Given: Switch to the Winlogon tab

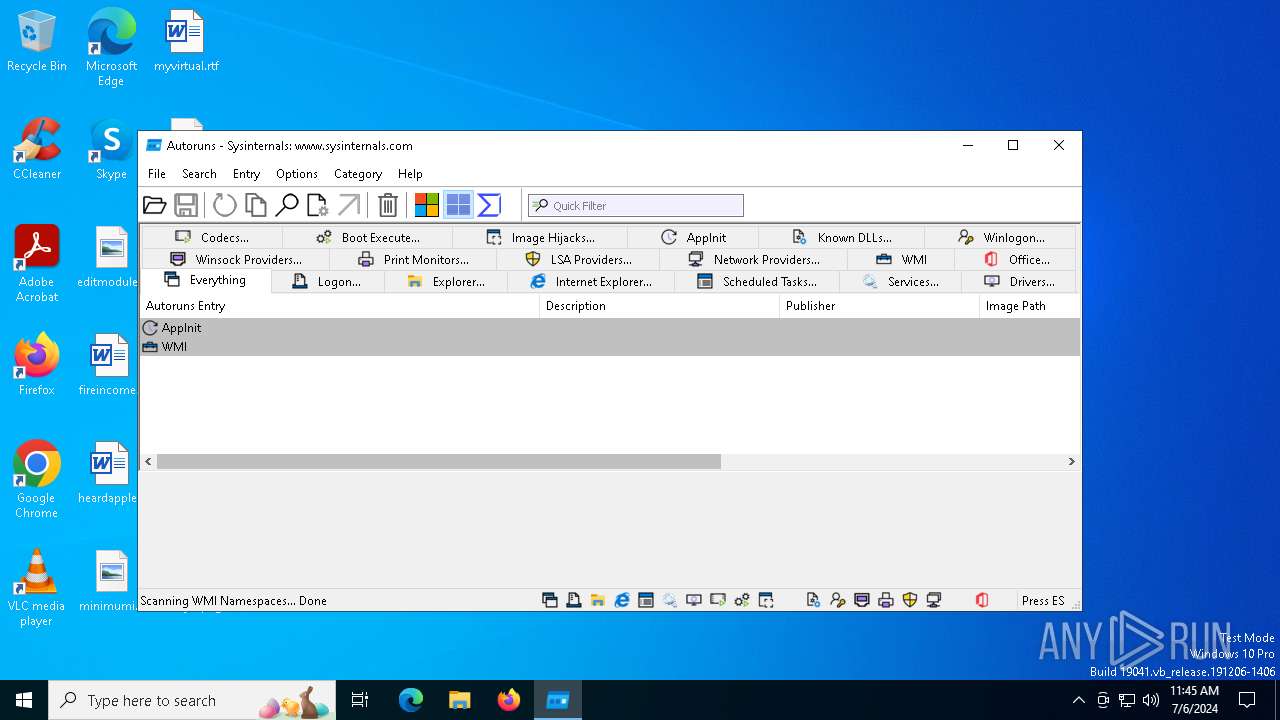Looking at the screenshot, I should click(x=1000, y=237).
